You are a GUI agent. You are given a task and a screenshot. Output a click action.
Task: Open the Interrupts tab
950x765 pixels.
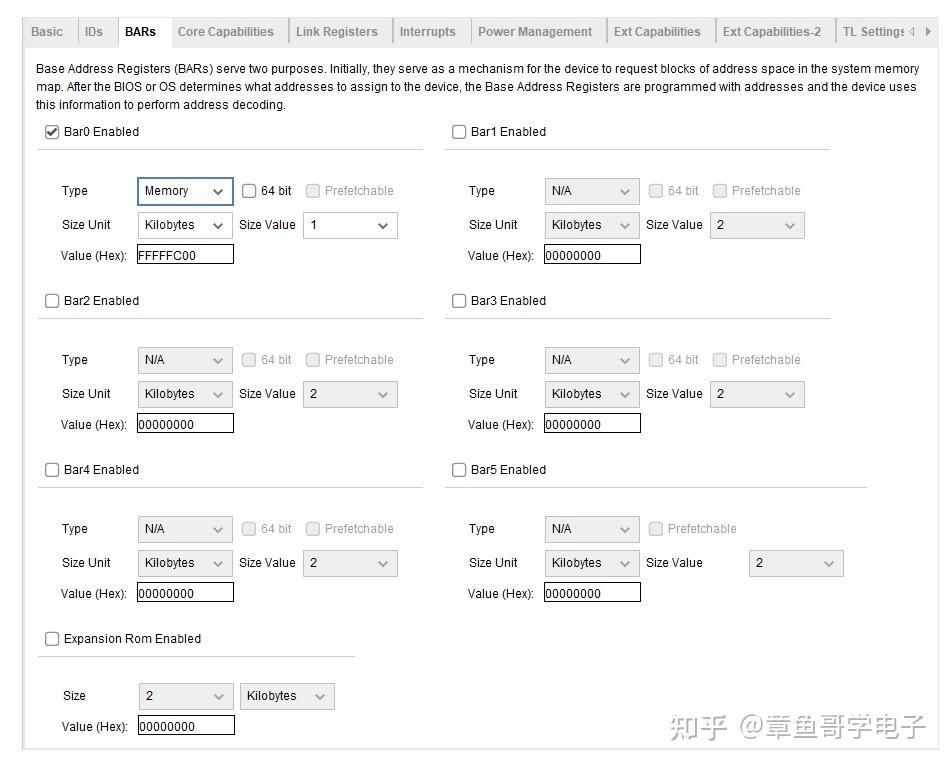[427, 32]
